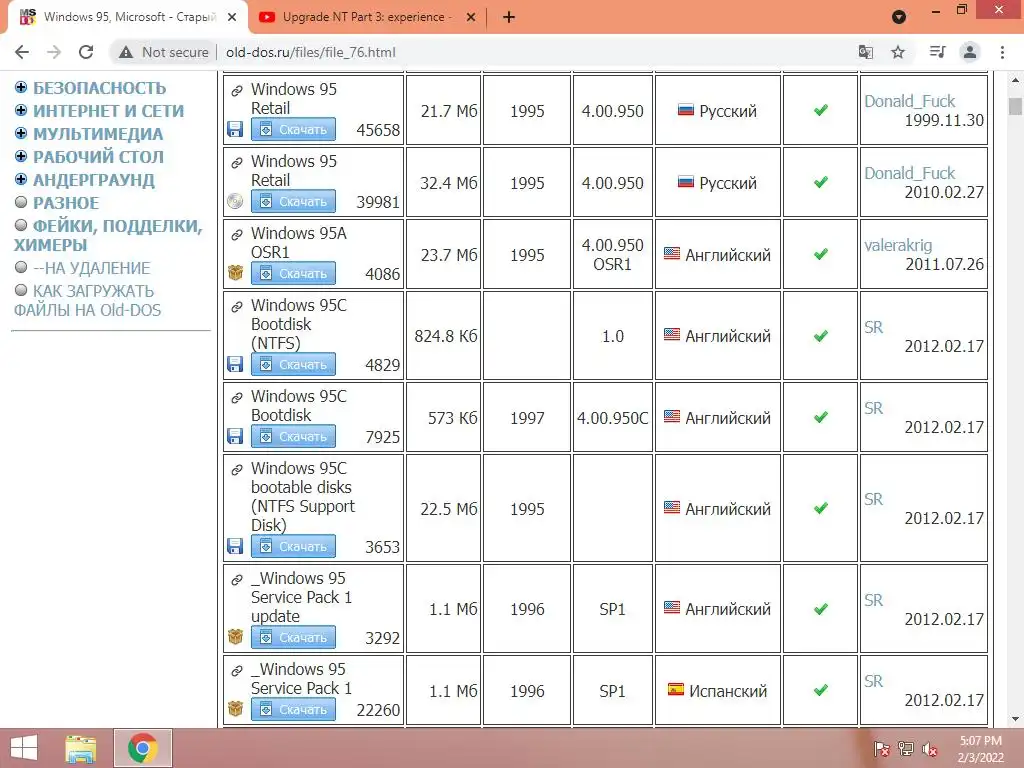Click CD icon for Windows 95 Retail 39981
This screenshot has height=768, width=1024.
click(235, 201)
